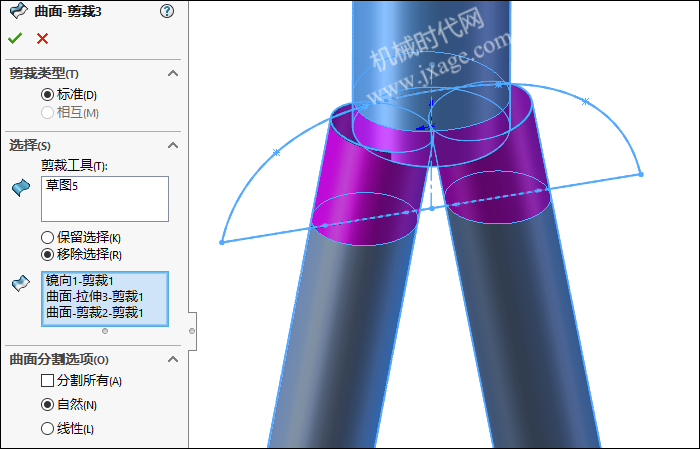This screenshot has width=700, height=449.
Task: Grab the resize handle below the selection list
Action: (105, 331)
